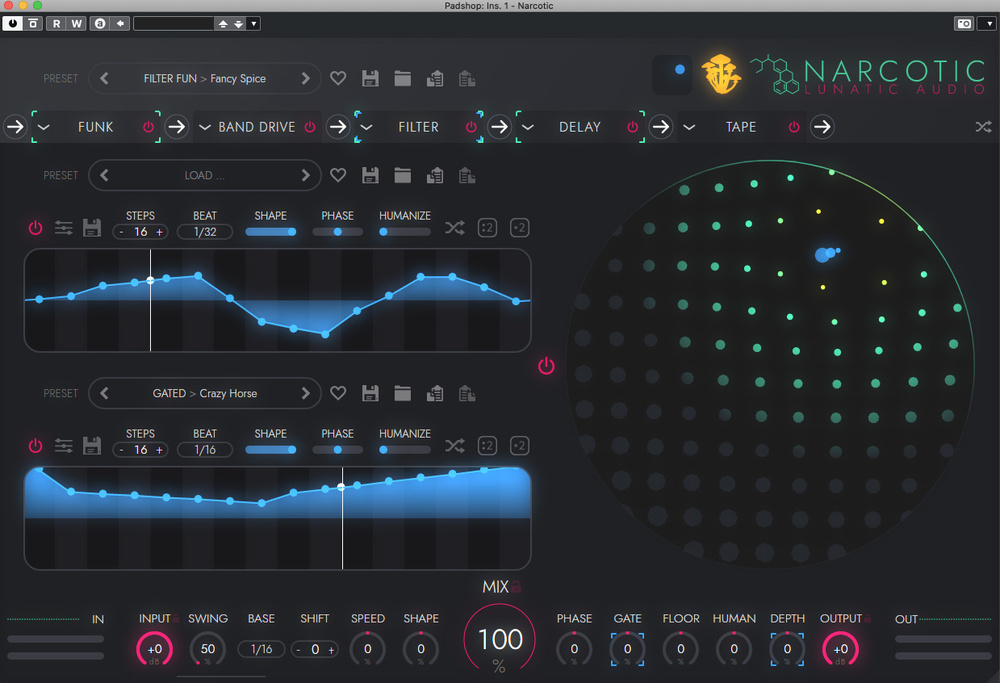
Task: Select the DELAY module slot
Action: pos(580,127)
